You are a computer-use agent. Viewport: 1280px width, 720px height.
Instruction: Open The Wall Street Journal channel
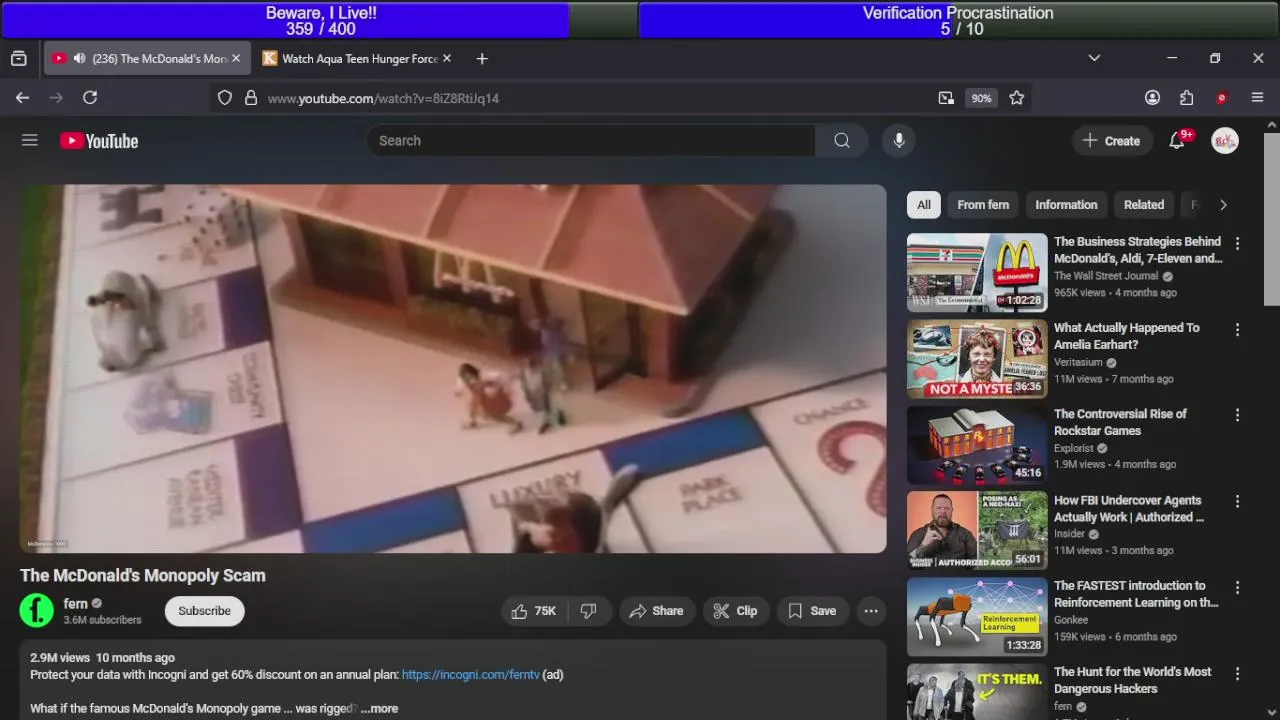pyautogui.click(x=1106, y=276)
